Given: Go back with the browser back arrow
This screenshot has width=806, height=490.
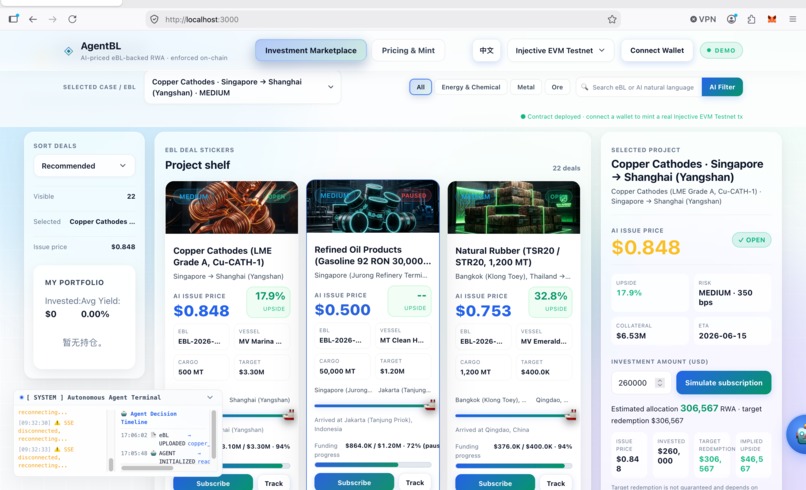Looking at the screenshot, I should tap(33, 19).
